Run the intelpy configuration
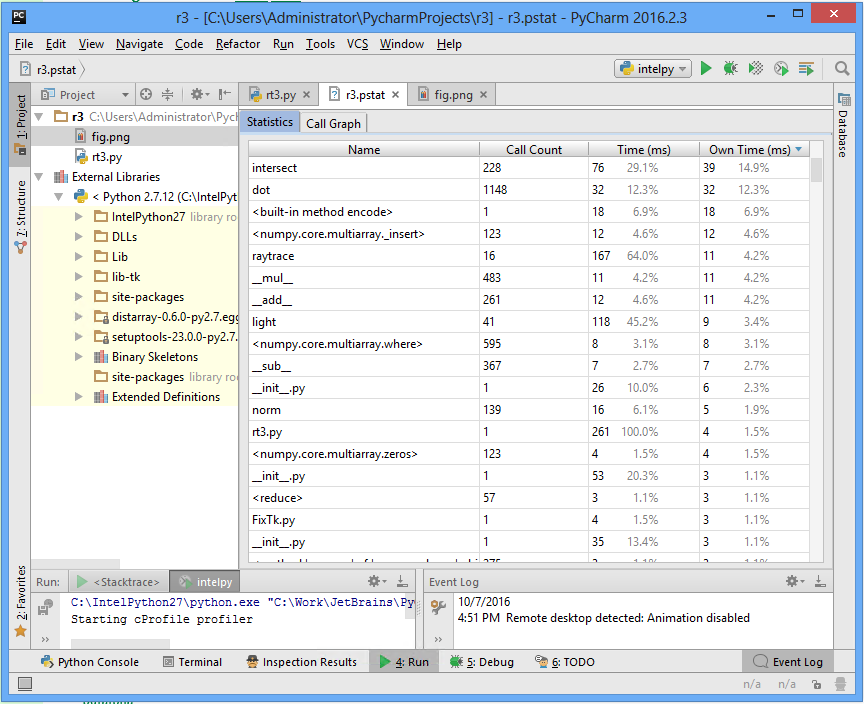Viewport: 864px width, 704px height. click(x=706, y=68)
